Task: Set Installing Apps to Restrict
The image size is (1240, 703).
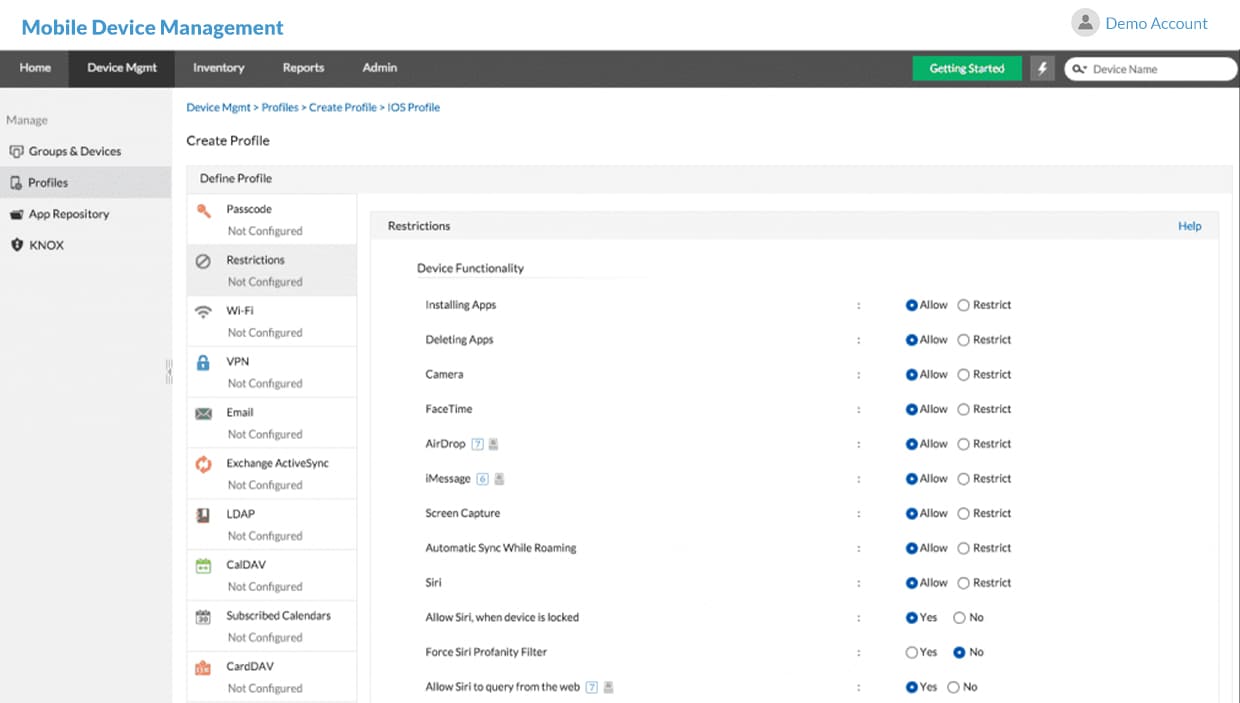Action: coord(964,305)
